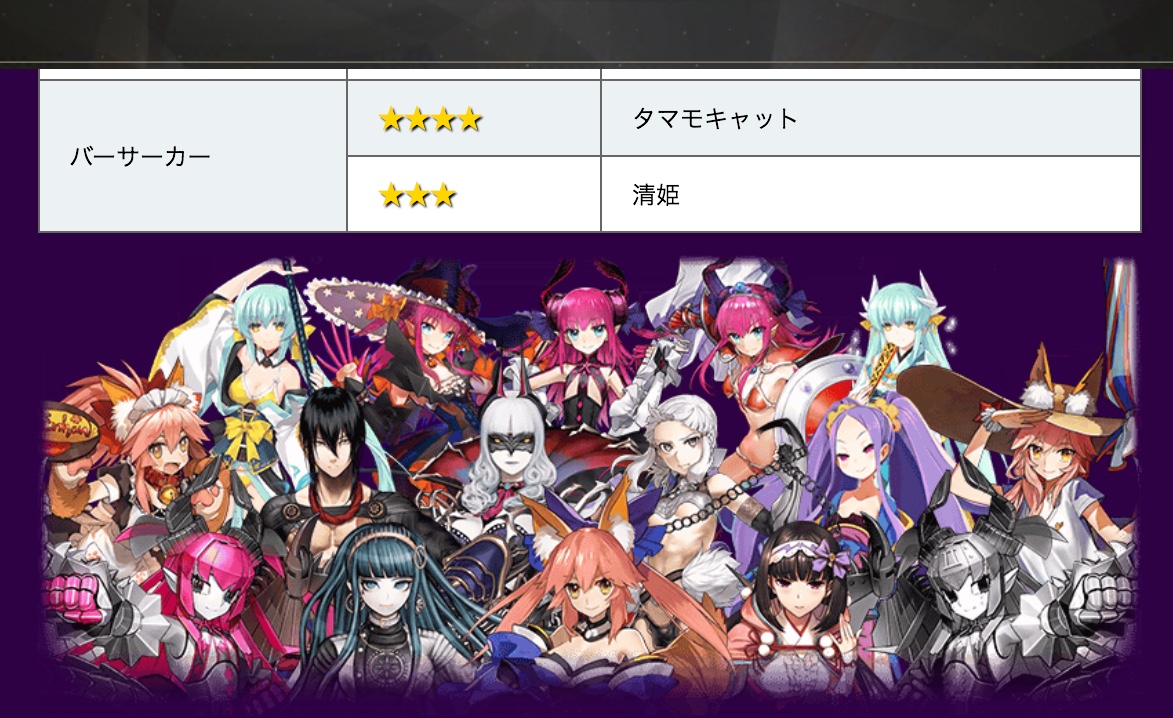This screenshot has width=1173, height=718.
Task: Click the three-star rarity icons
Action: click(x=417, y=195)
